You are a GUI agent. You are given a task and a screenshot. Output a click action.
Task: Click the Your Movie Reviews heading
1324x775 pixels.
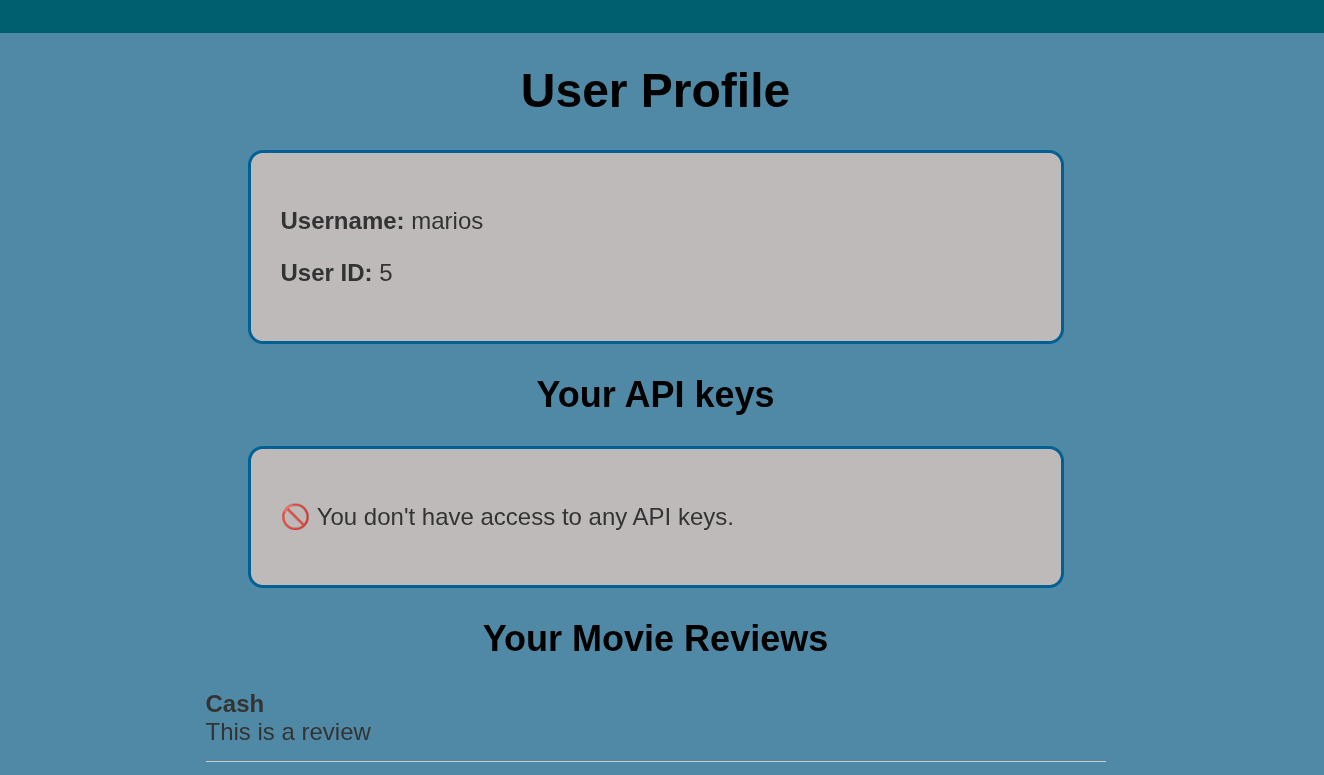(x=655, y=639)
